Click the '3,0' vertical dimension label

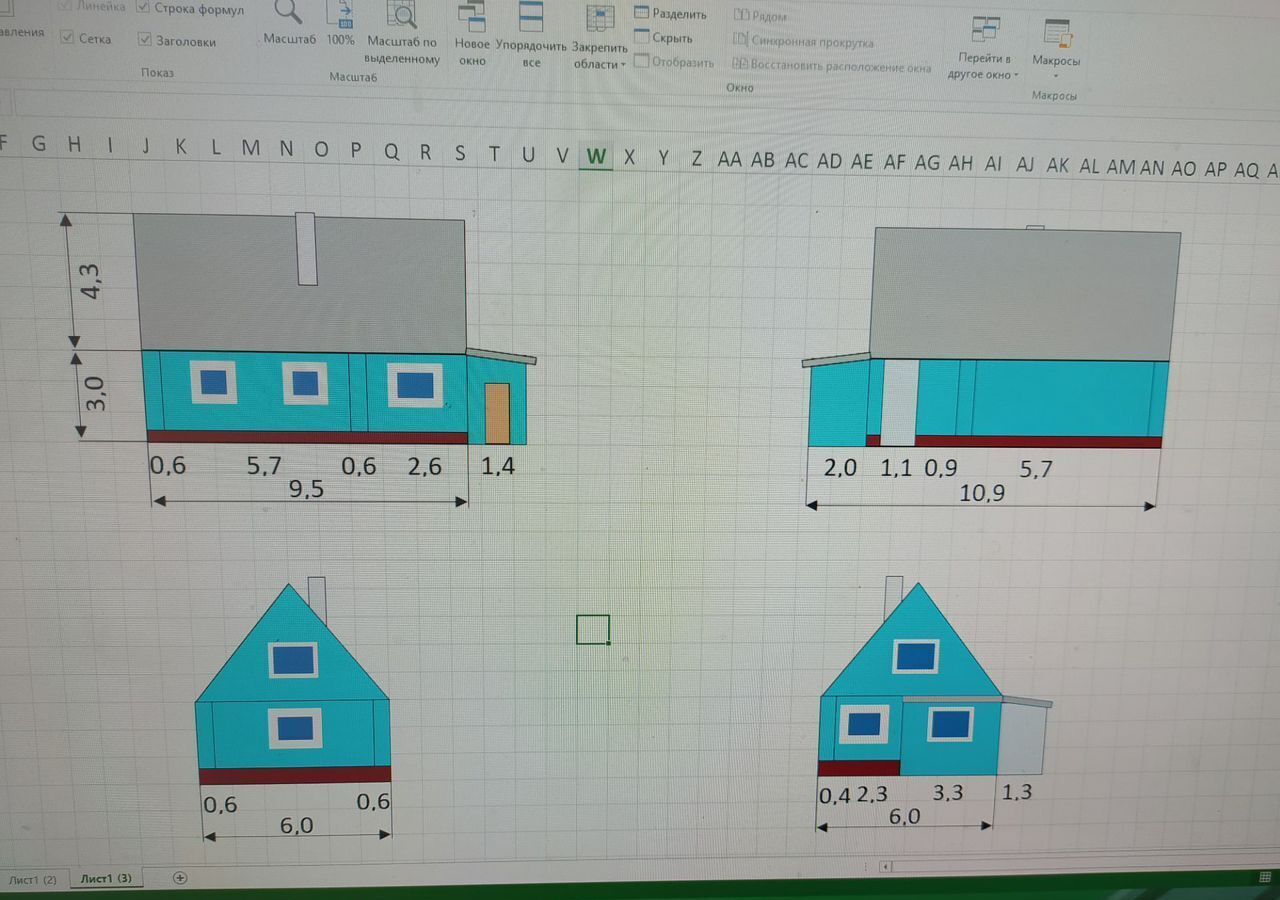[96, 393]
